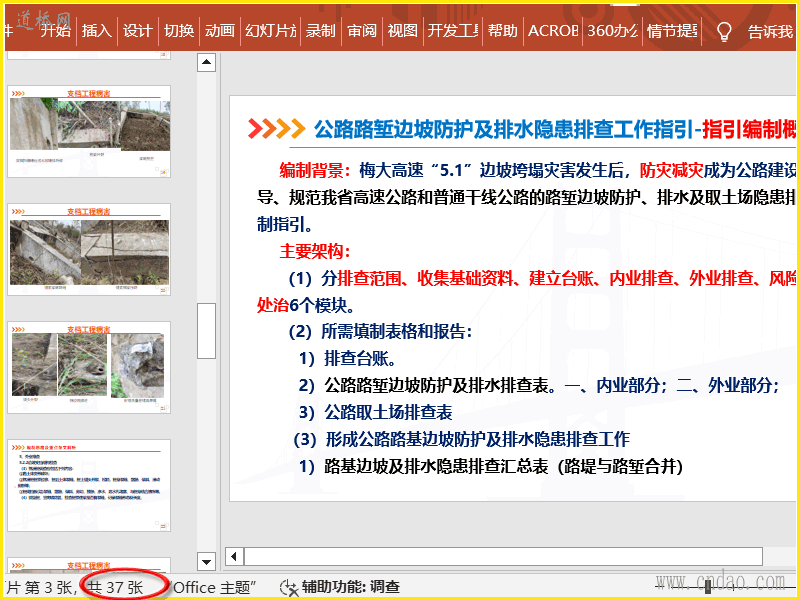
Task: Click the thumbnail panel scroll down arrow
Action: coord(206,562)
